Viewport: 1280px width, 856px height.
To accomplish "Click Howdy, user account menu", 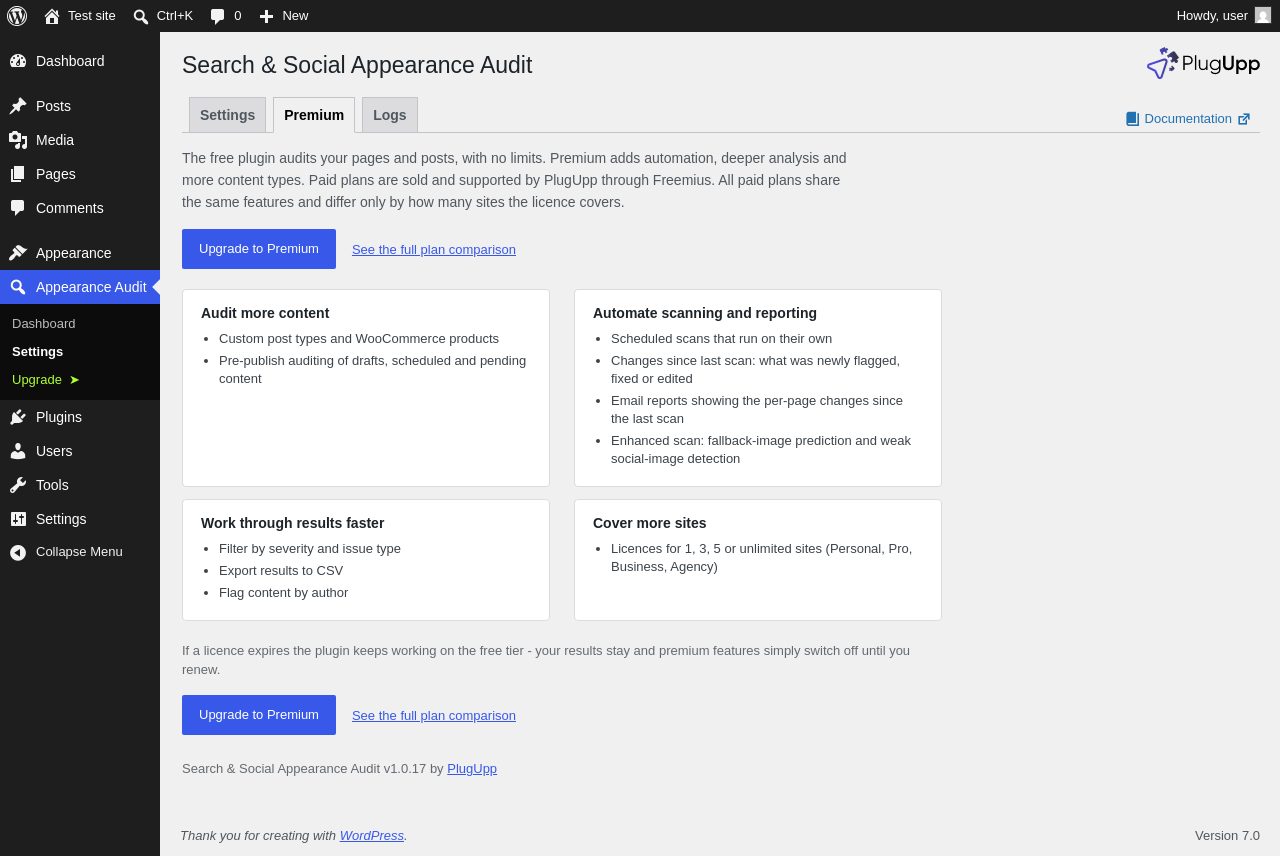I will pyautogui.click(x=1223, y=16).
